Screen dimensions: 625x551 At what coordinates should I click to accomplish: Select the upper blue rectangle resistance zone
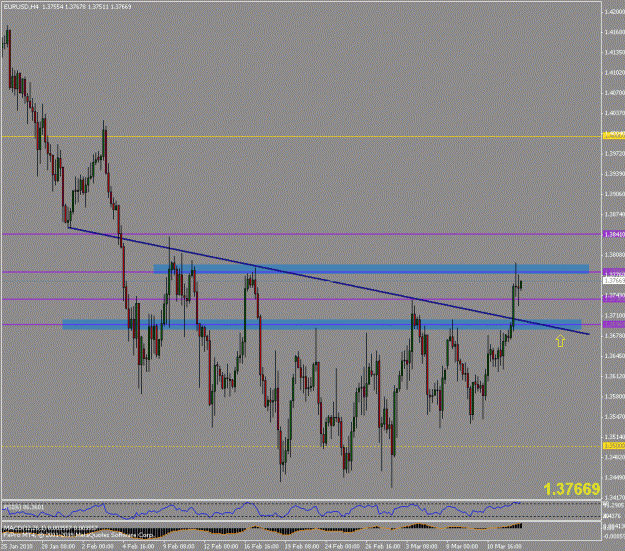click(371, 269)
